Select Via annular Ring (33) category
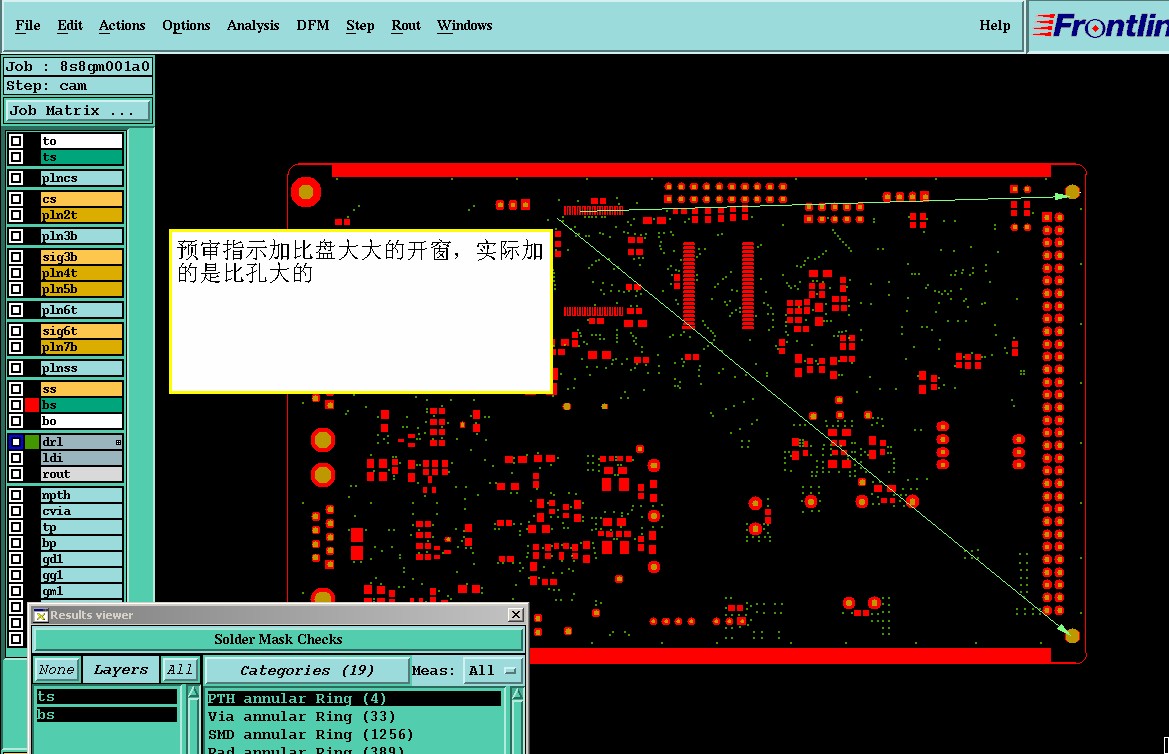This screenshot has width=1169, height=754. [x=354, y=717]
